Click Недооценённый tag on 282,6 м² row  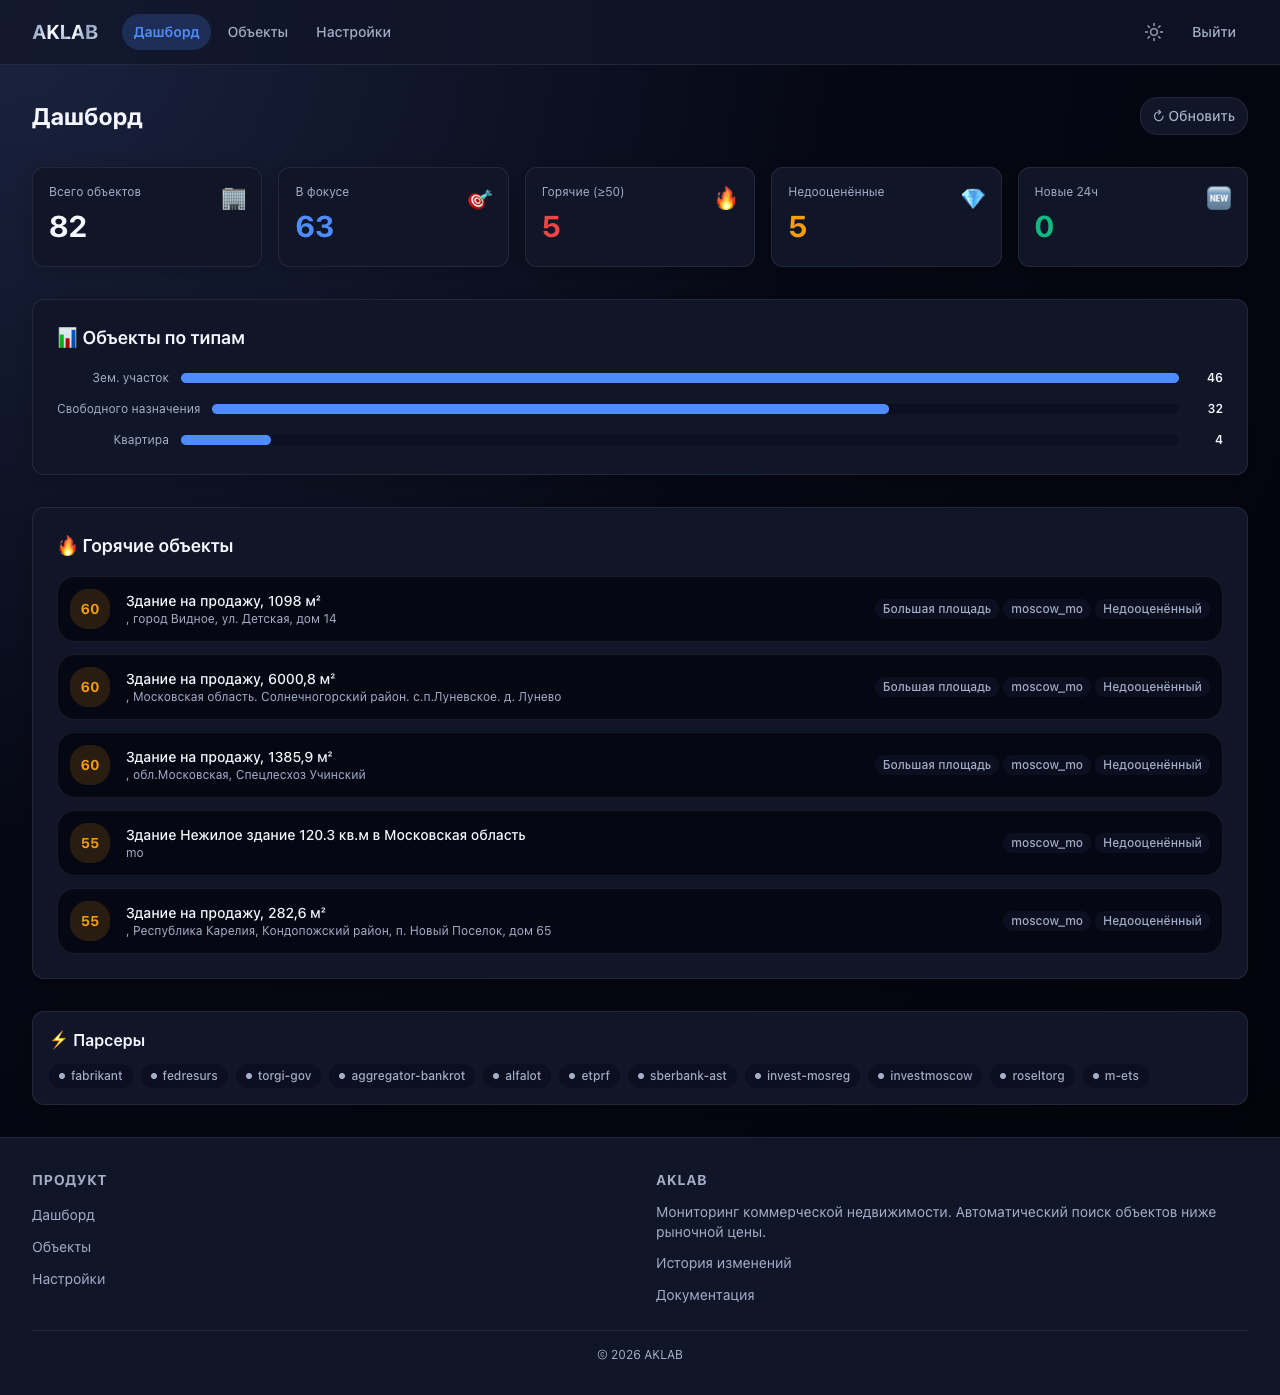[x=1152, y=921]
